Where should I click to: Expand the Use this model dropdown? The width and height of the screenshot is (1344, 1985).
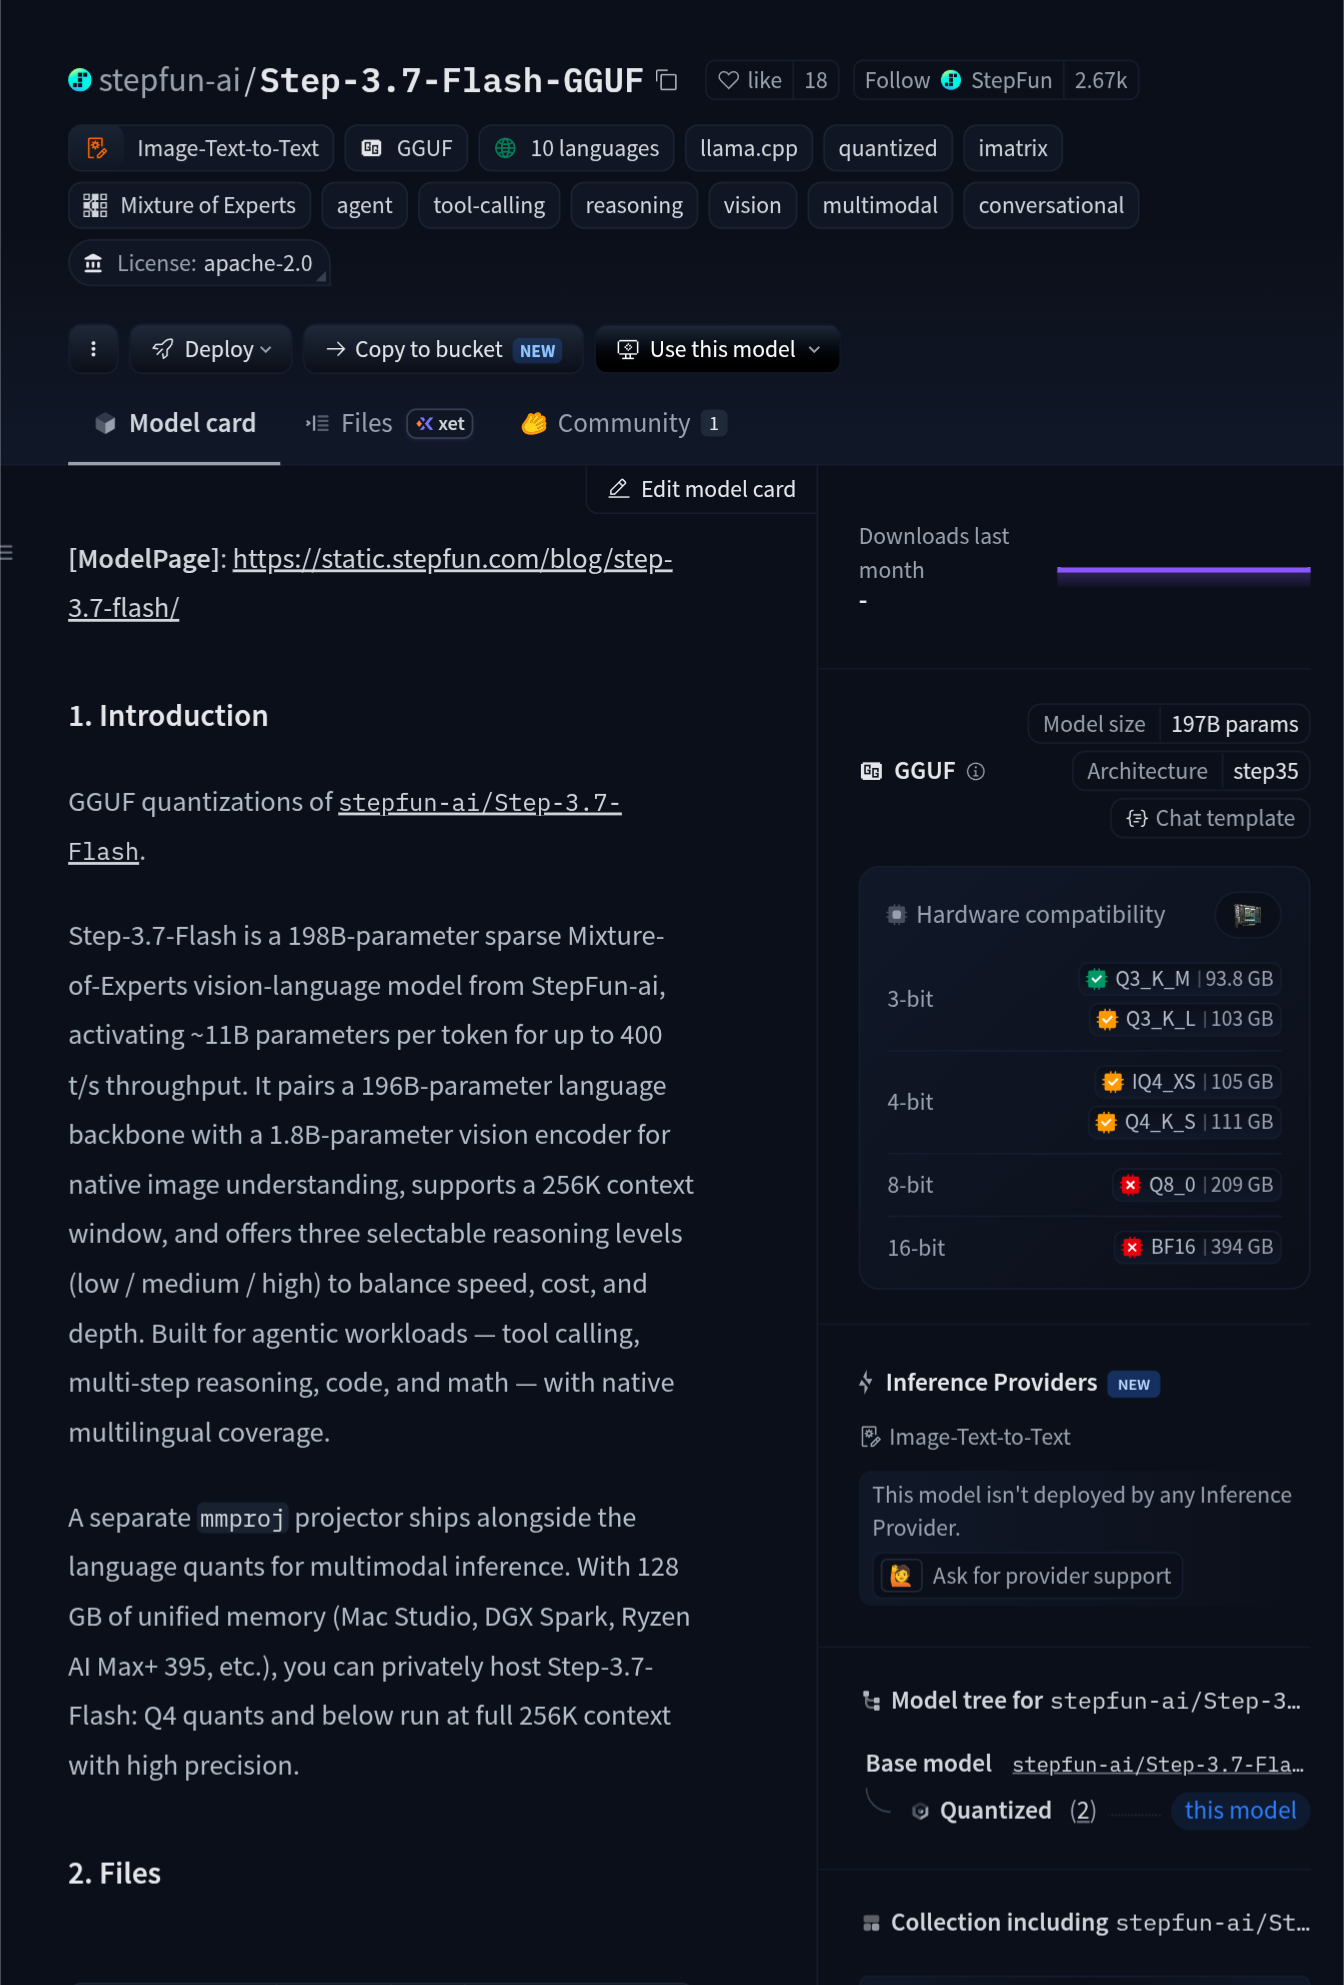pos(718,349)
